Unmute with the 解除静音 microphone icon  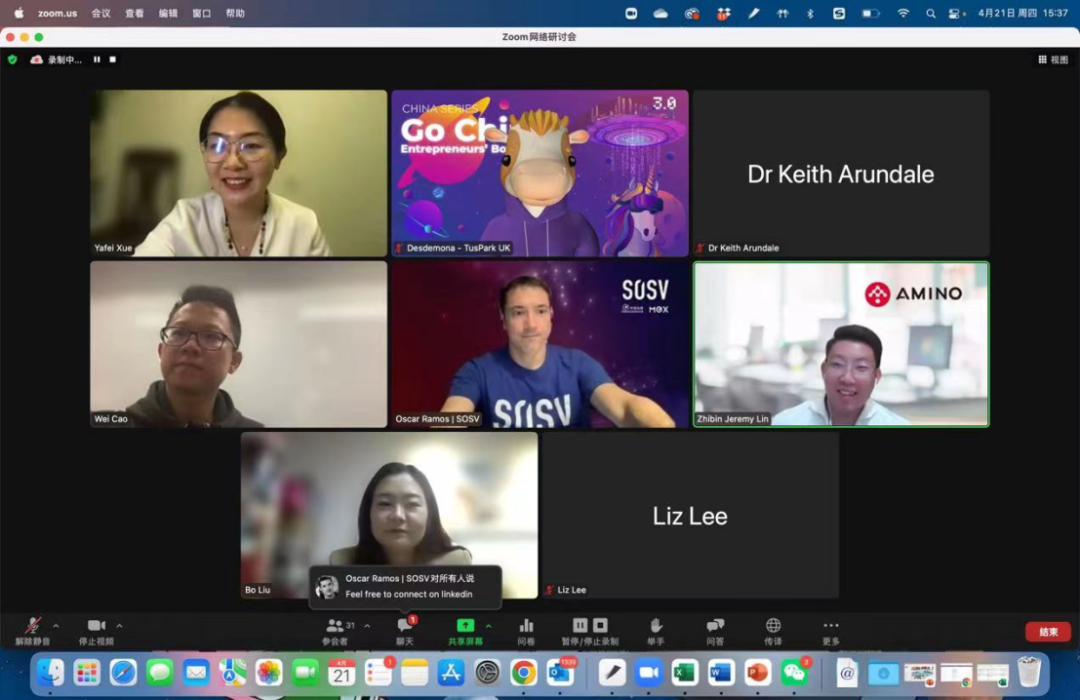[32, 626]
